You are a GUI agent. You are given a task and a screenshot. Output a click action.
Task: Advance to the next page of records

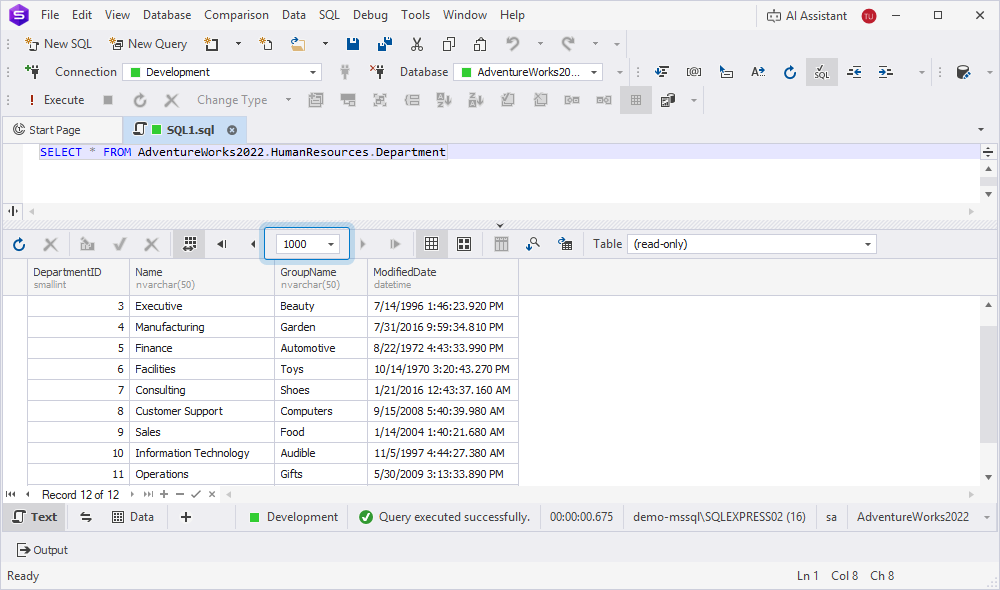(363, 243)
